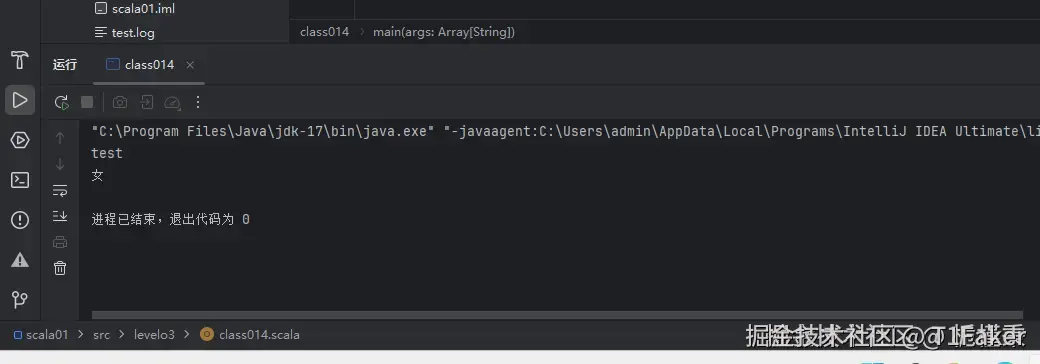Click the 运行 panel title
Screen dimensions: 1040x364
(x=65, y=65)
